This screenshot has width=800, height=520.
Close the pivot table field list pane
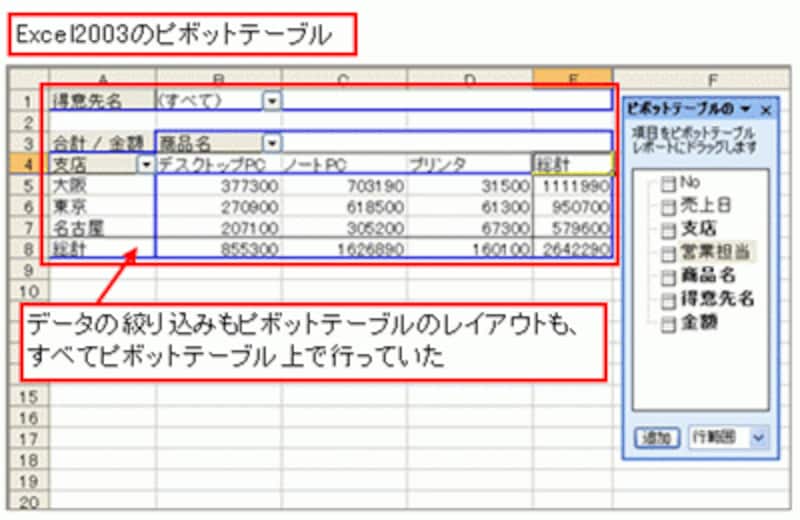coord(766,110)
